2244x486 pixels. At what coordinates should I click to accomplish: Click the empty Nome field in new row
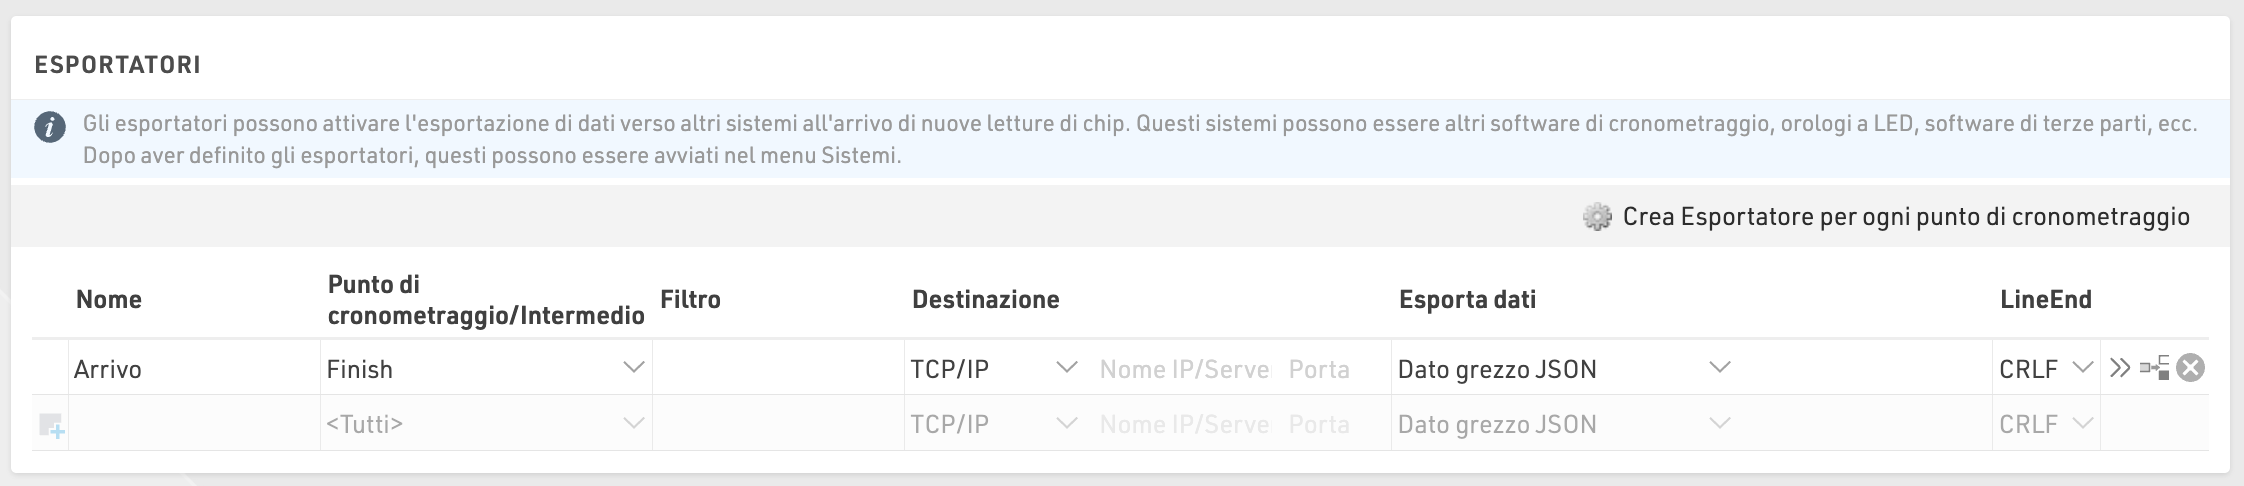(194, 424)
